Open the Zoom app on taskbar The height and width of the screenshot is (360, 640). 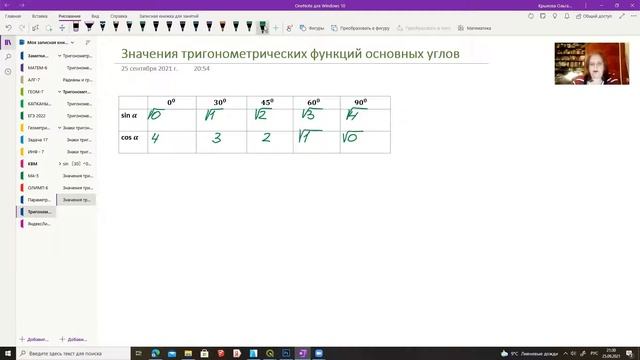click(319, 353)
